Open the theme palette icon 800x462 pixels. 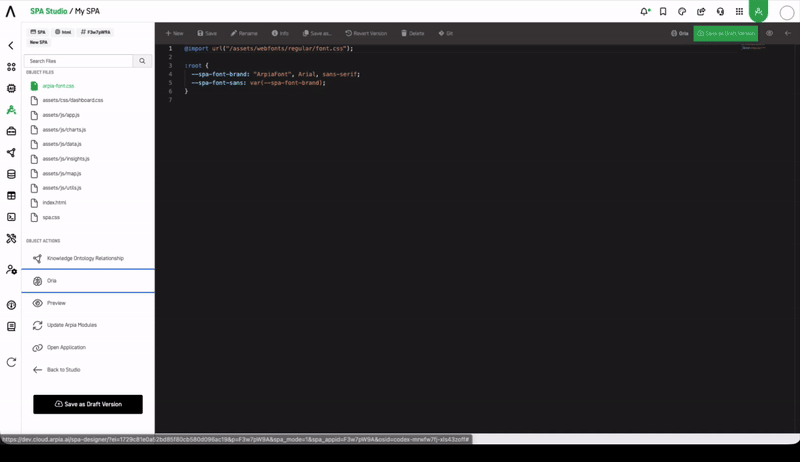coord(682,11)
